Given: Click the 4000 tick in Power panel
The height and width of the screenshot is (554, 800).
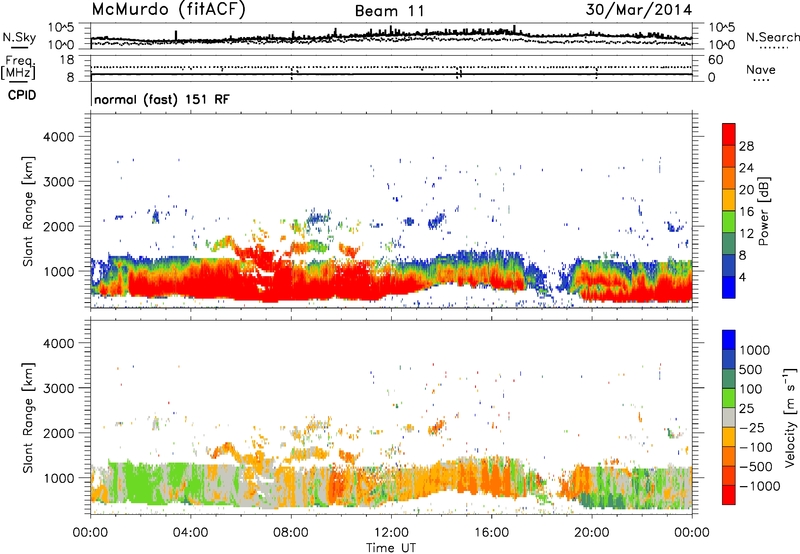Looking at the screenshot, I should (59, 137).
